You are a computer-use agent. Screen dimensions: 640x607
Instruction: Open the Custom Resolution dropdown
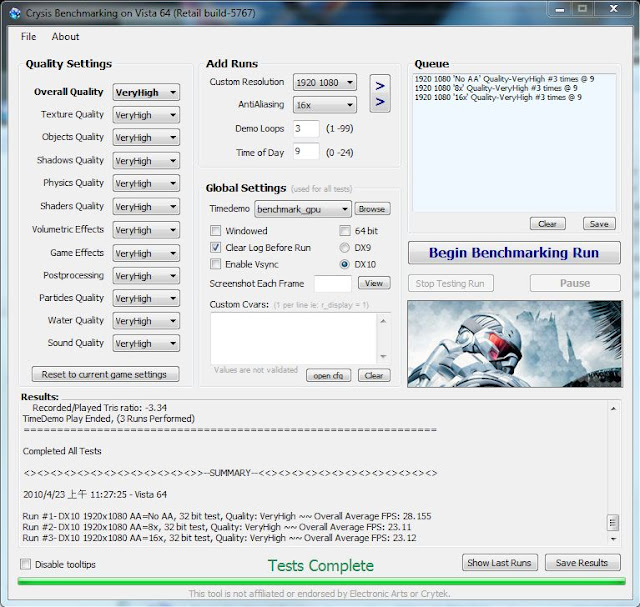pos(324,82)
